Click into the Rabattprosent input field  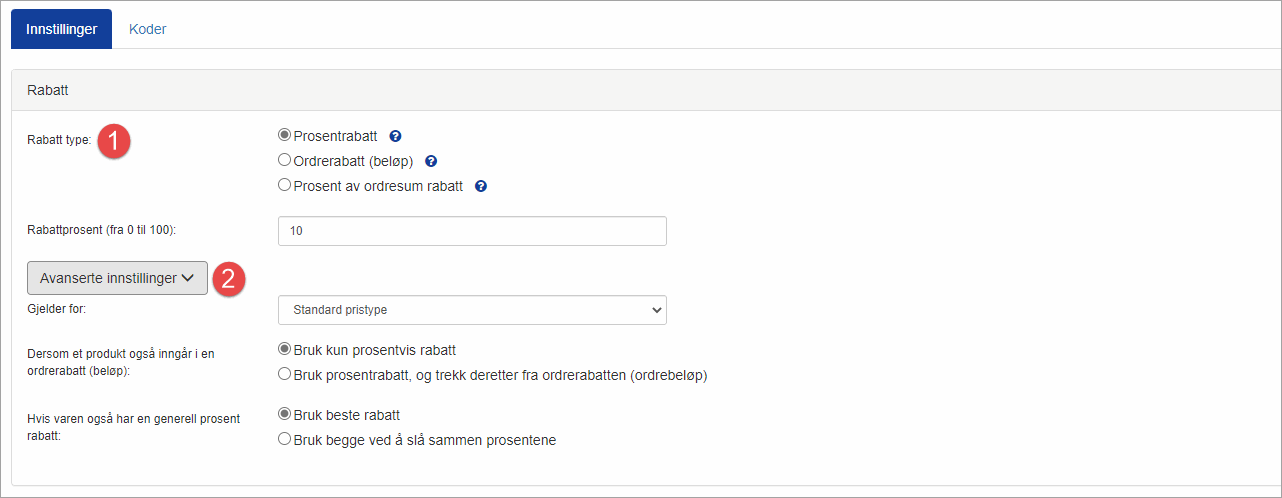click(472, 231)
